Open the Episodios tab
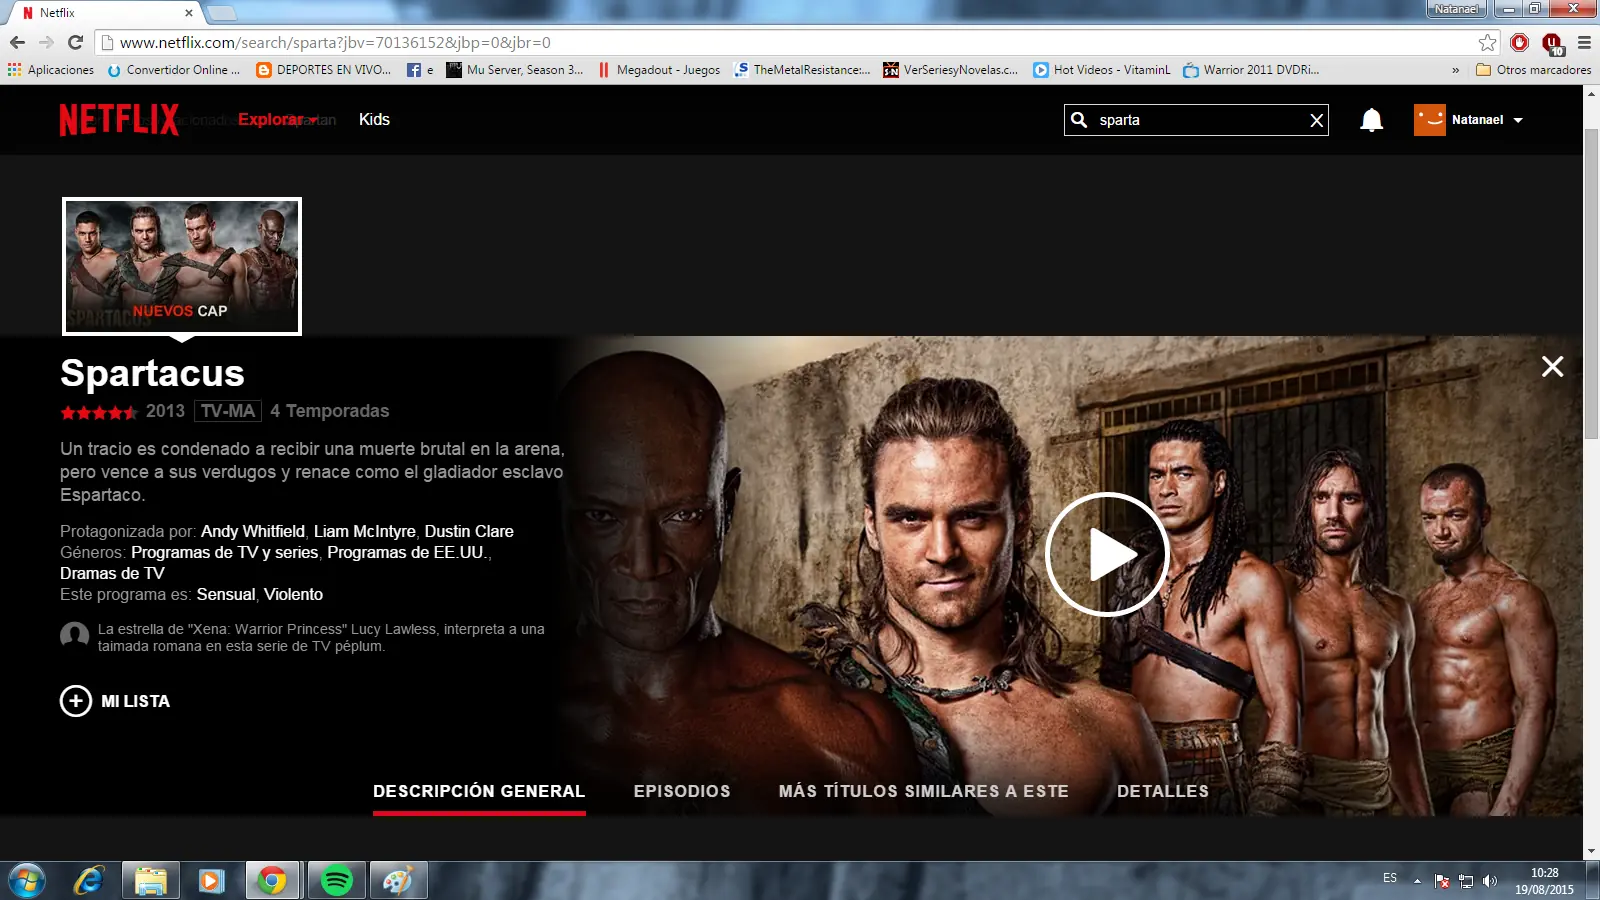Image resolution: width=1600 pixels, height=900 pixels. click(682, 791)
